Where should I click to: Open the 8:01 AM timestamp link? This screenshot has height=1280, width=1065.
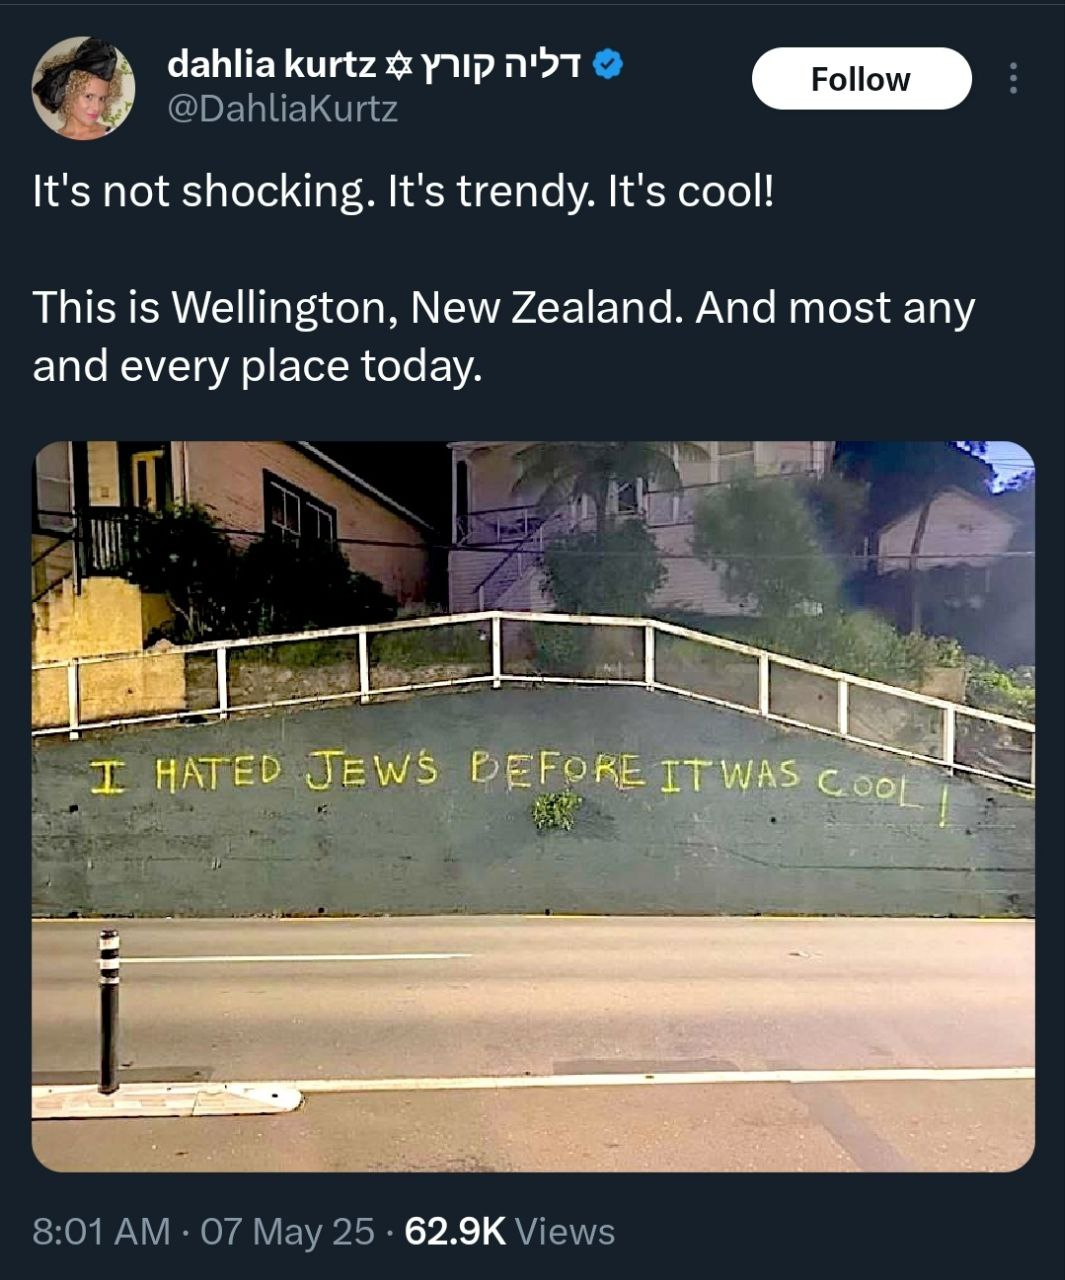(101, 1231)
